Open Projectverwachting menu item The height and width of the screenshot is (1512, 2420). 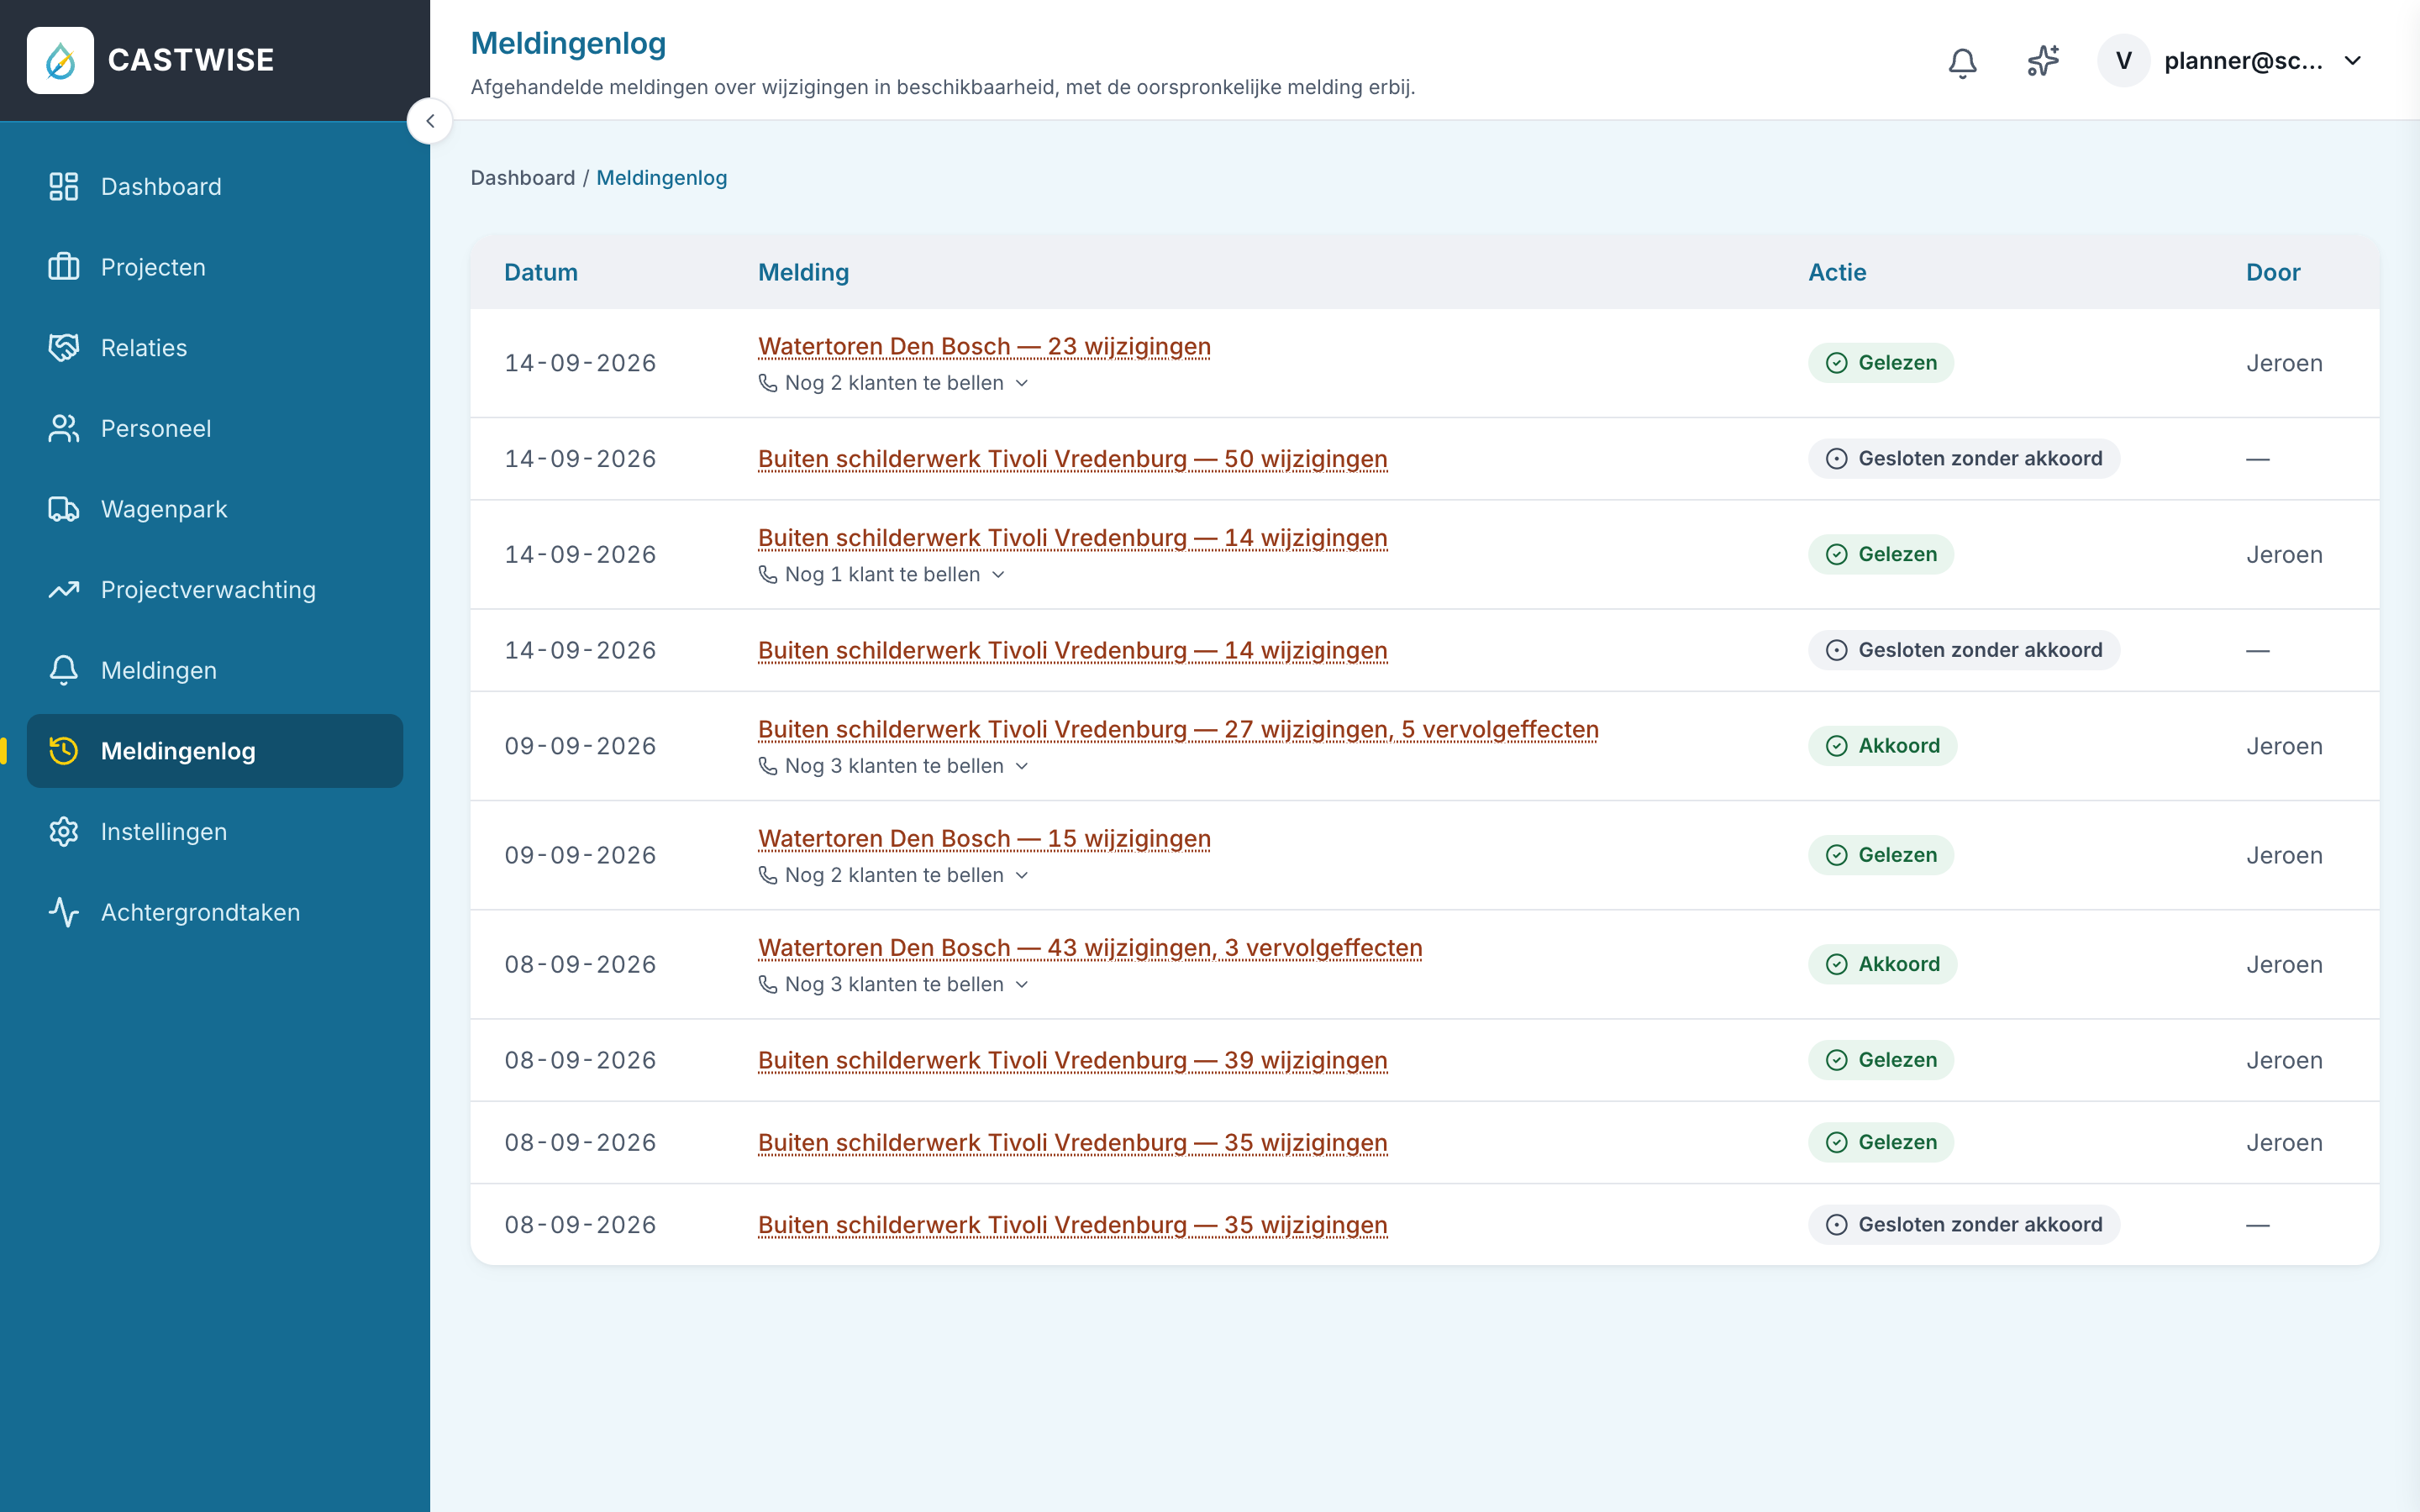(215, 590)
